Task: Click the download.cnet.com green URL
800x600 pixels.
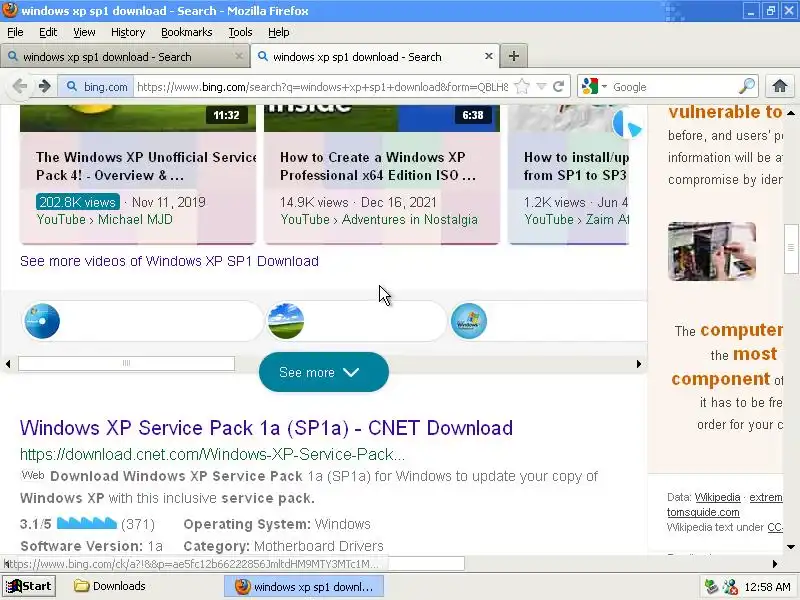Action: pos(212,454)
